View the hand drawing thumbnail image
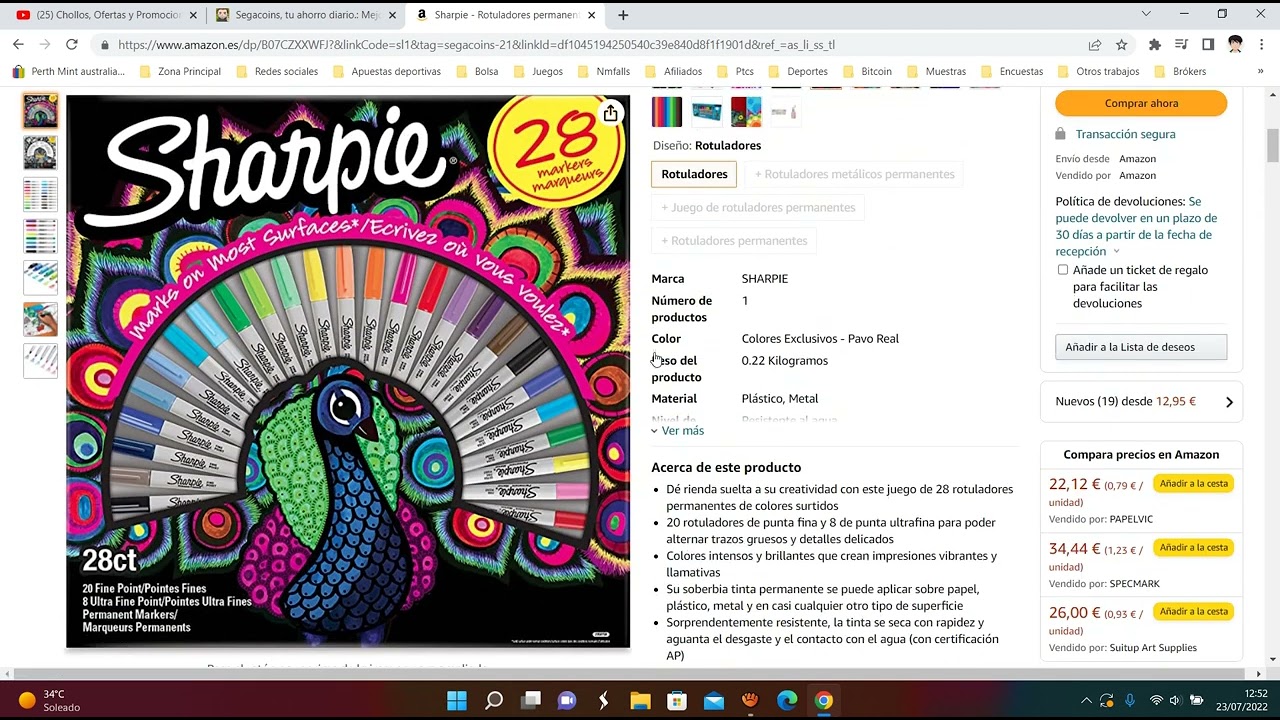Image resolution: width=1280 pixels, height=720 pixels. pyautogui.click(x=40, y=319)
